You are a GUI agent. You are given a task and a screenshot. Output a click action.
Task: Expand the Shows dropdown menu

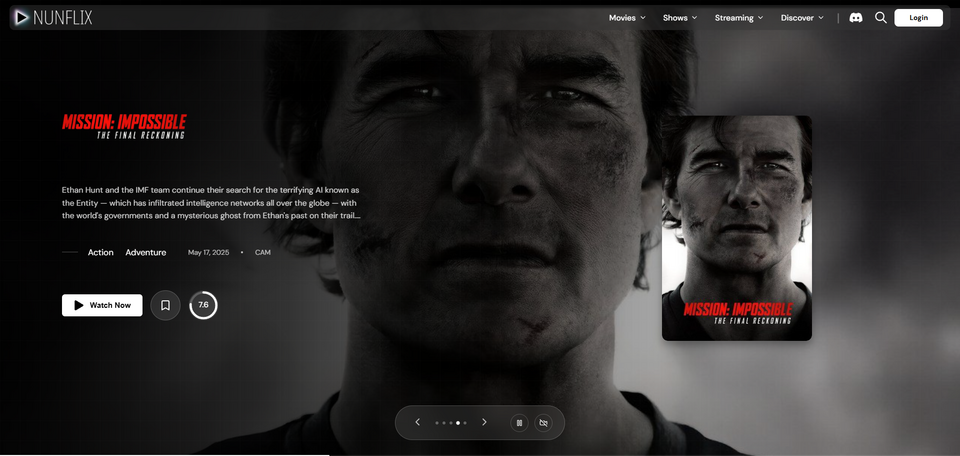click(680, 18)
